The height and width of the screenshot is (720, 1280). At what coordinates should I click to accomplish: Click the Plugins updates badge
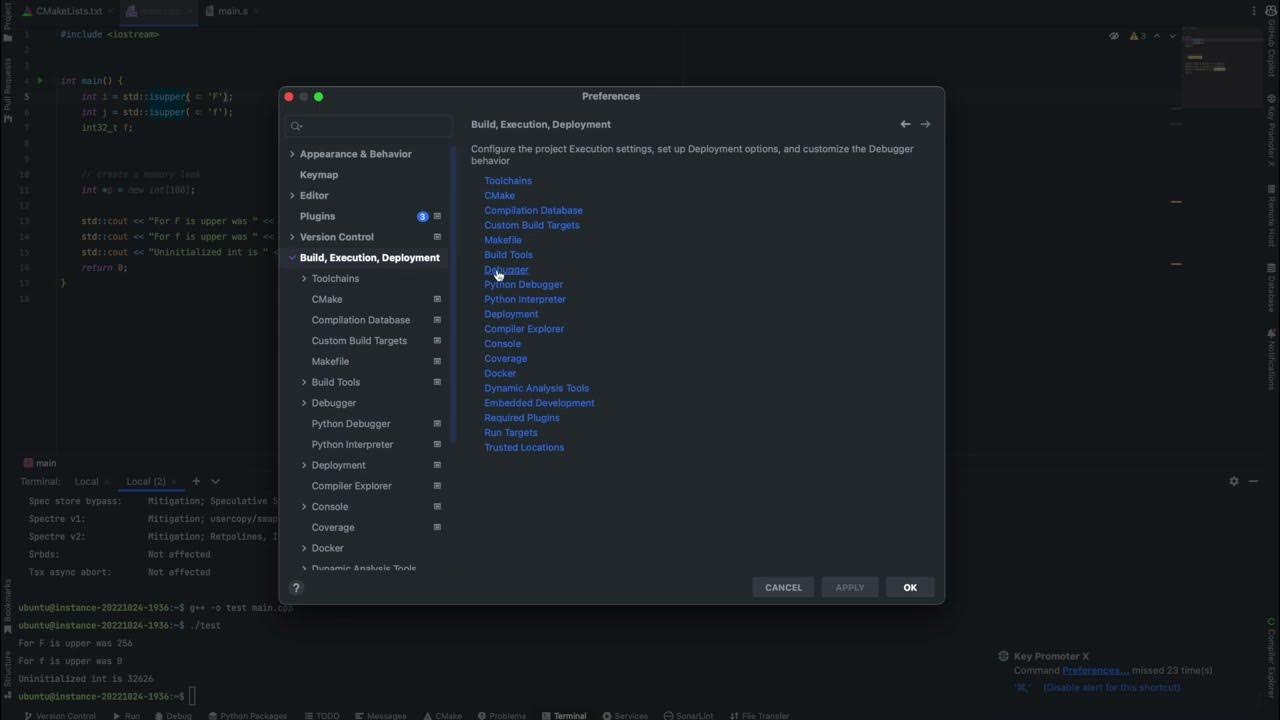point(423,216)
